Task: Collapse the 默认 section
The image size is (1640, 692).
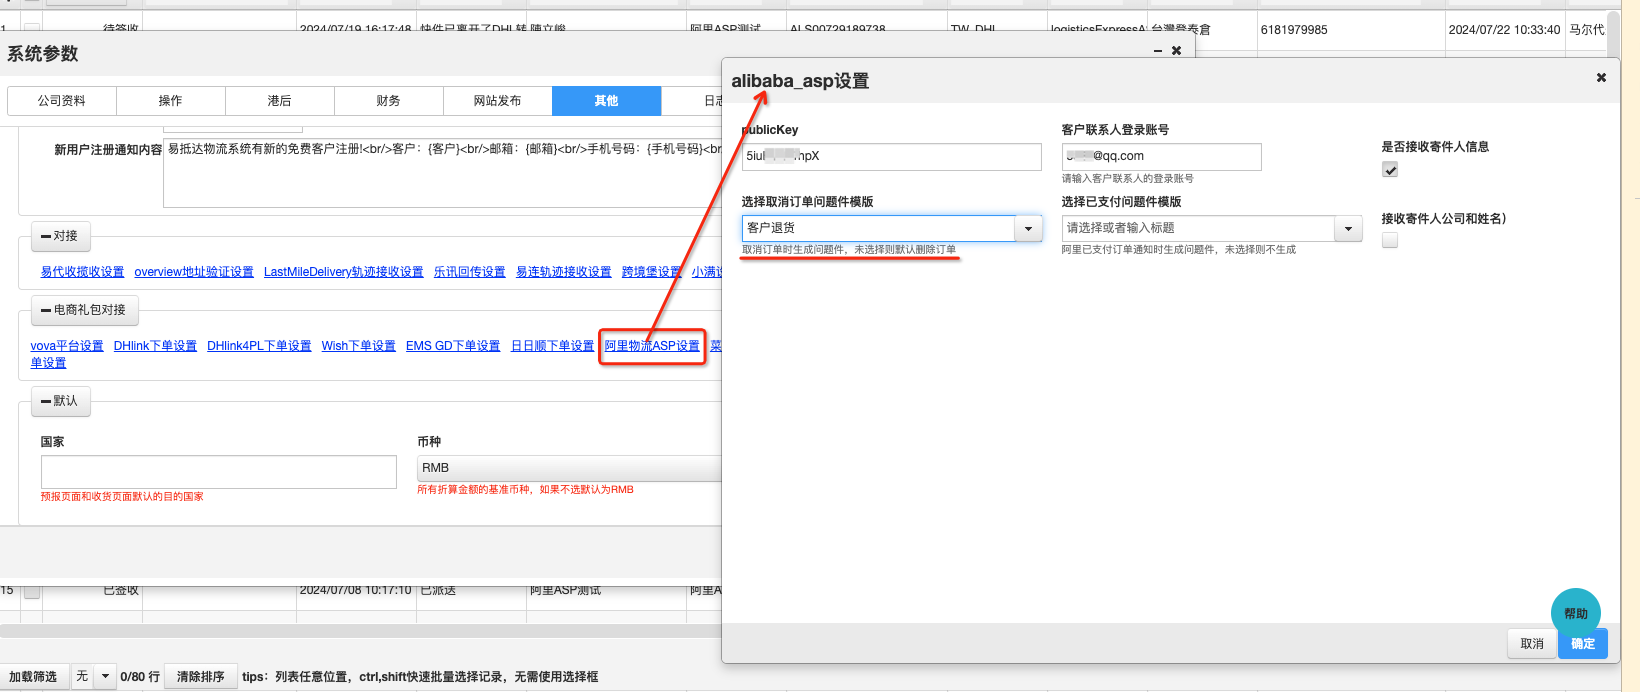Action: pyautogui.click(x=59, y=400)
